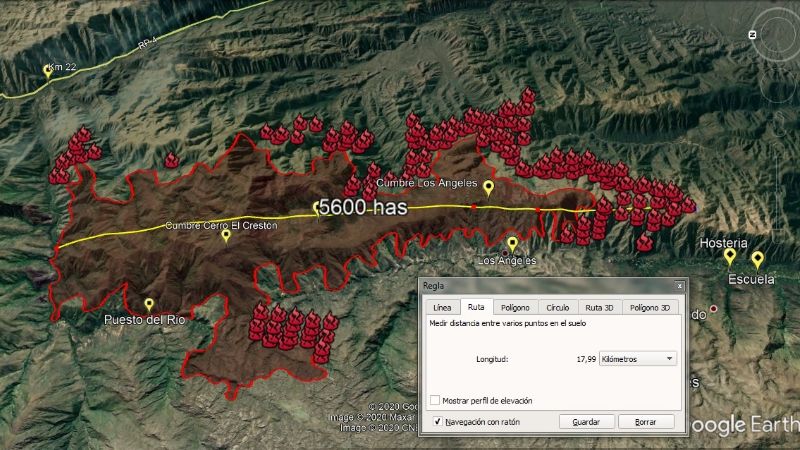
Task: Click the Puesto del Rio placemark pin
Action: click(149, 304)
